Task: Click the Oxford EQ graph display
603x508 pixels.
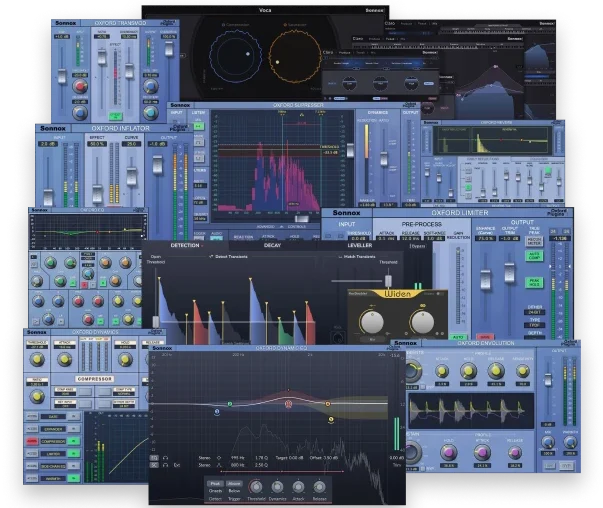Action: 88,231
